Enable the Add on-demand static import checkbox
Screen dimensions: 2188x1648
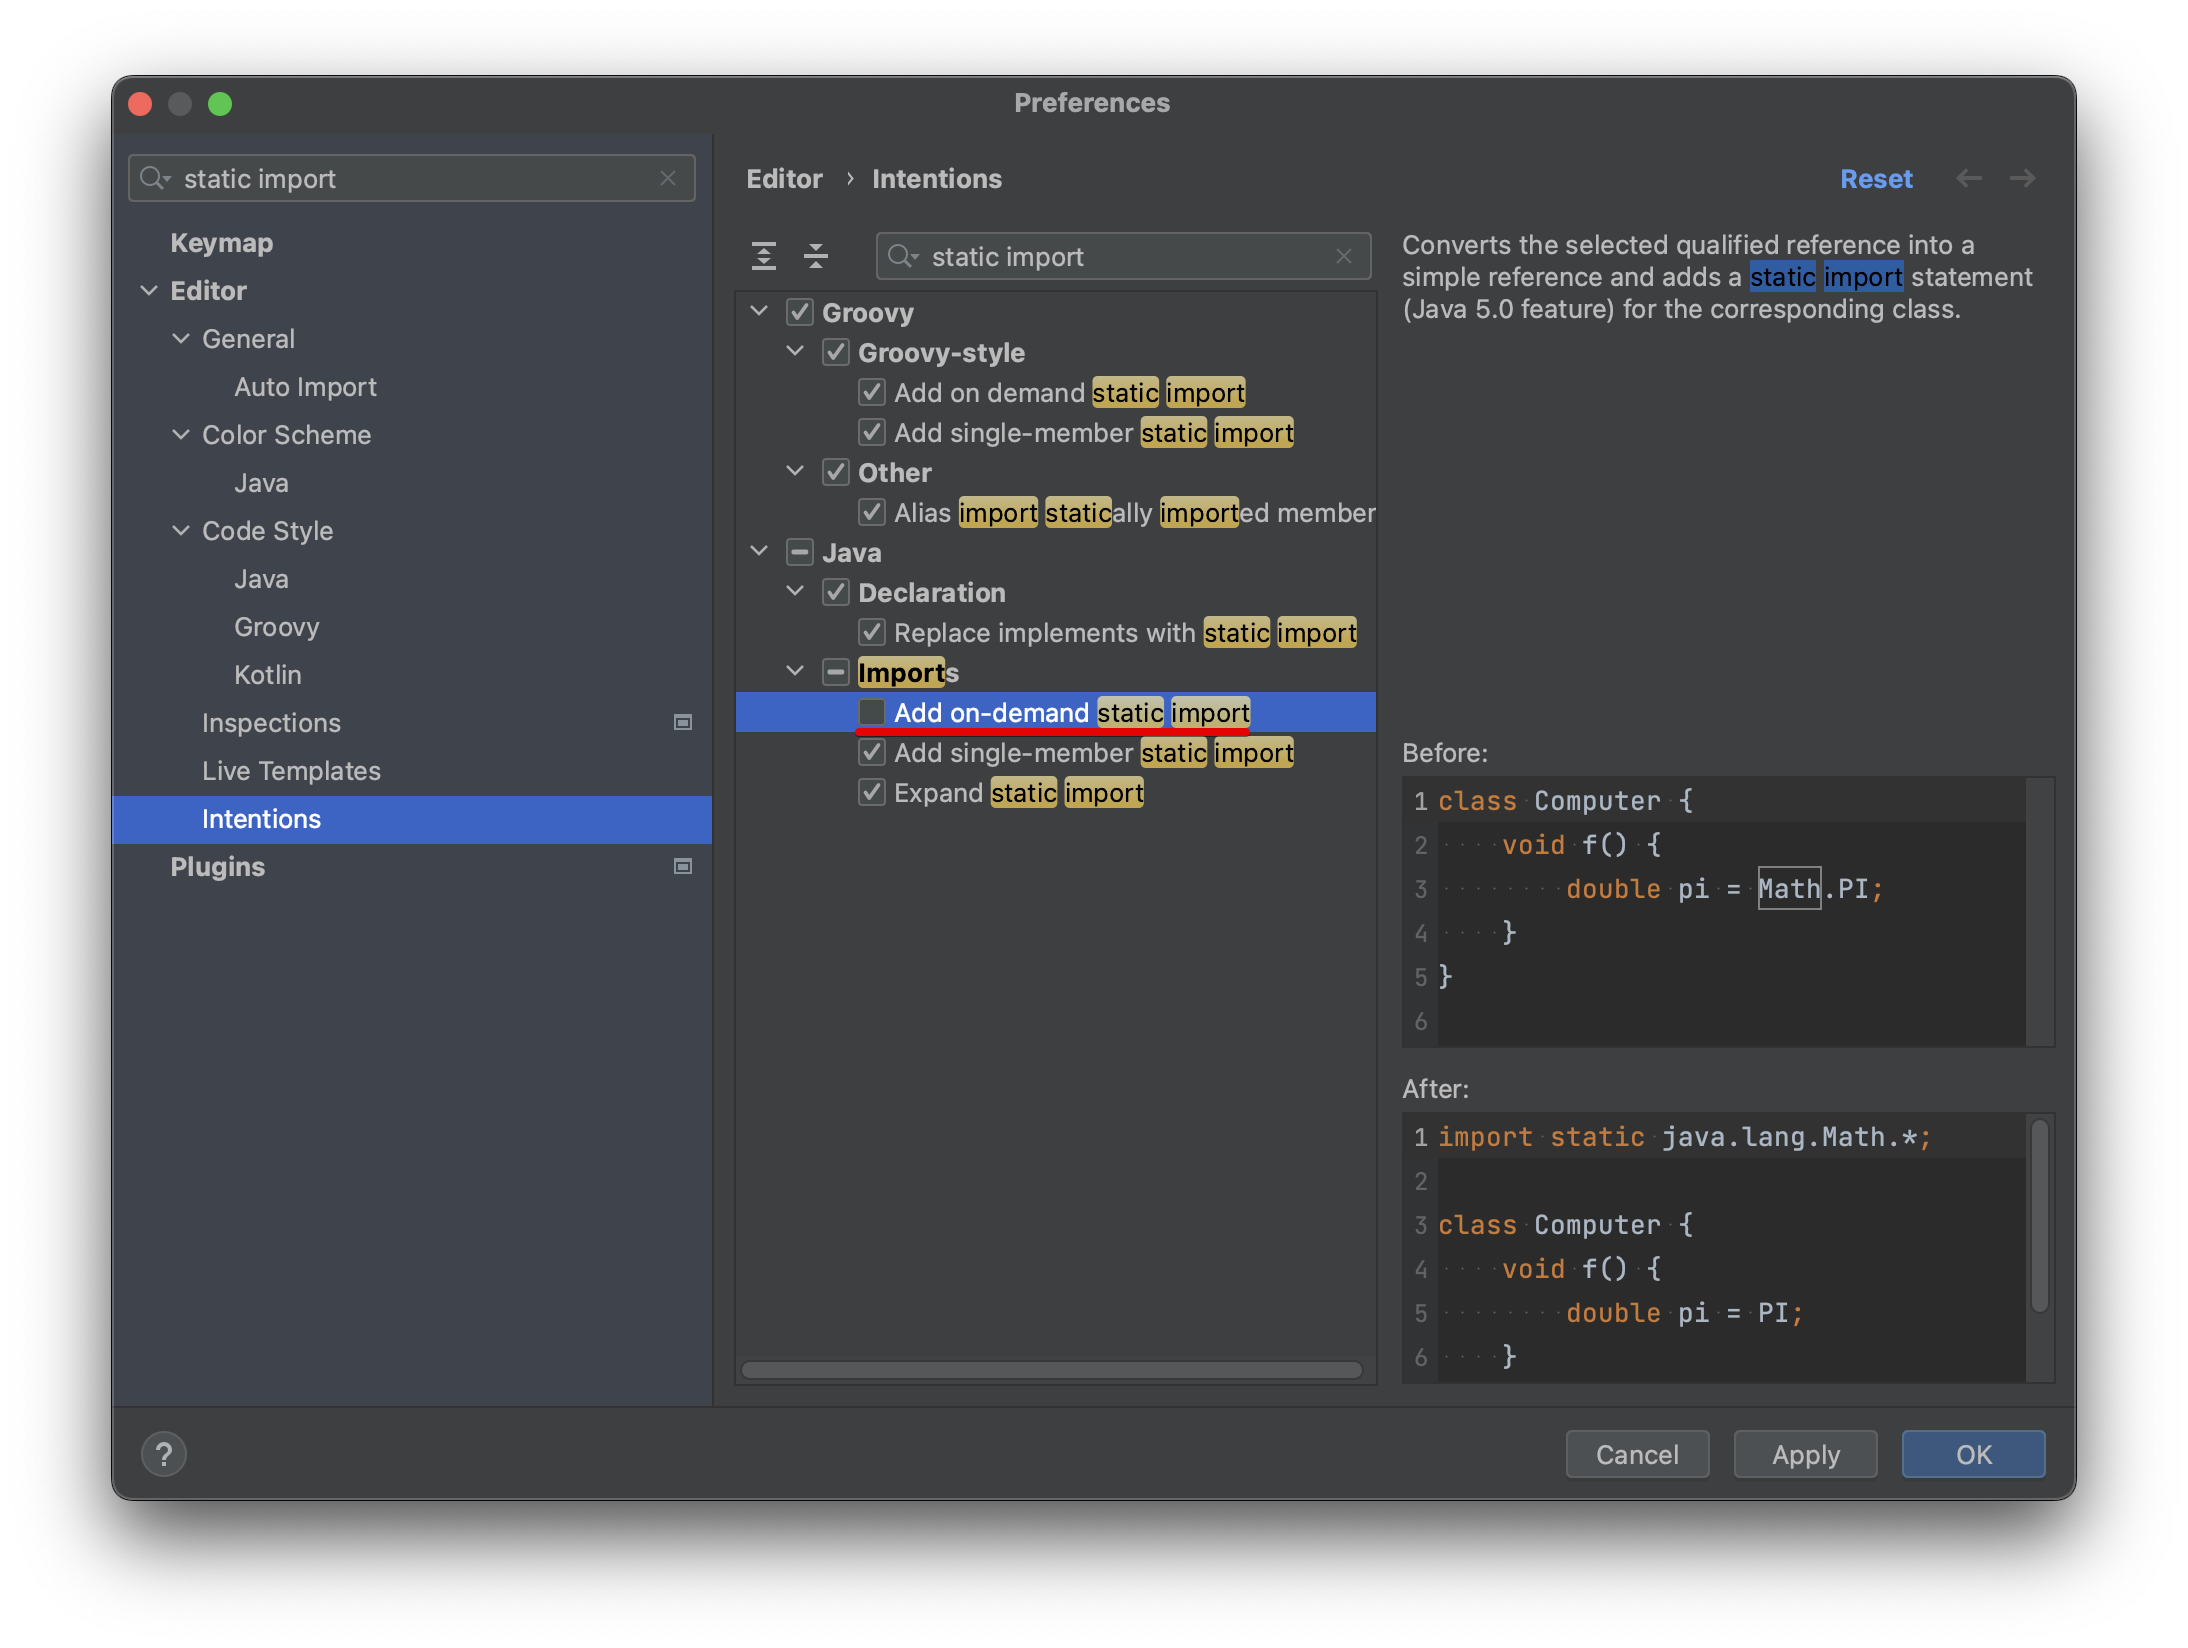coord(872,712)
